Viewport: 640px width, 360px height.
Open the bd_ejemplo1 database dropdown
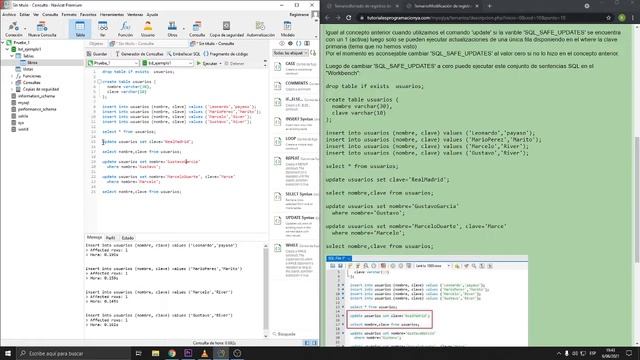coord(167,63)
